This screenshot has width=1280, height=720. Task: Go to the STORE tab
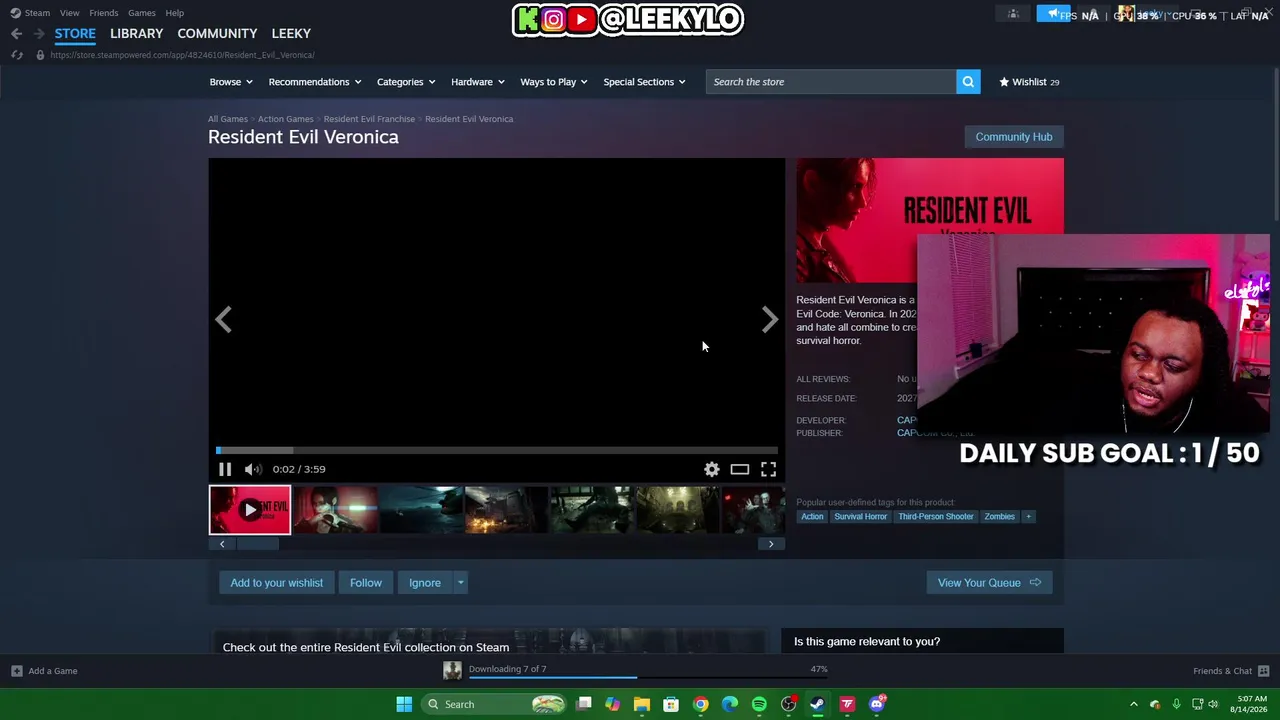[75, 34]
